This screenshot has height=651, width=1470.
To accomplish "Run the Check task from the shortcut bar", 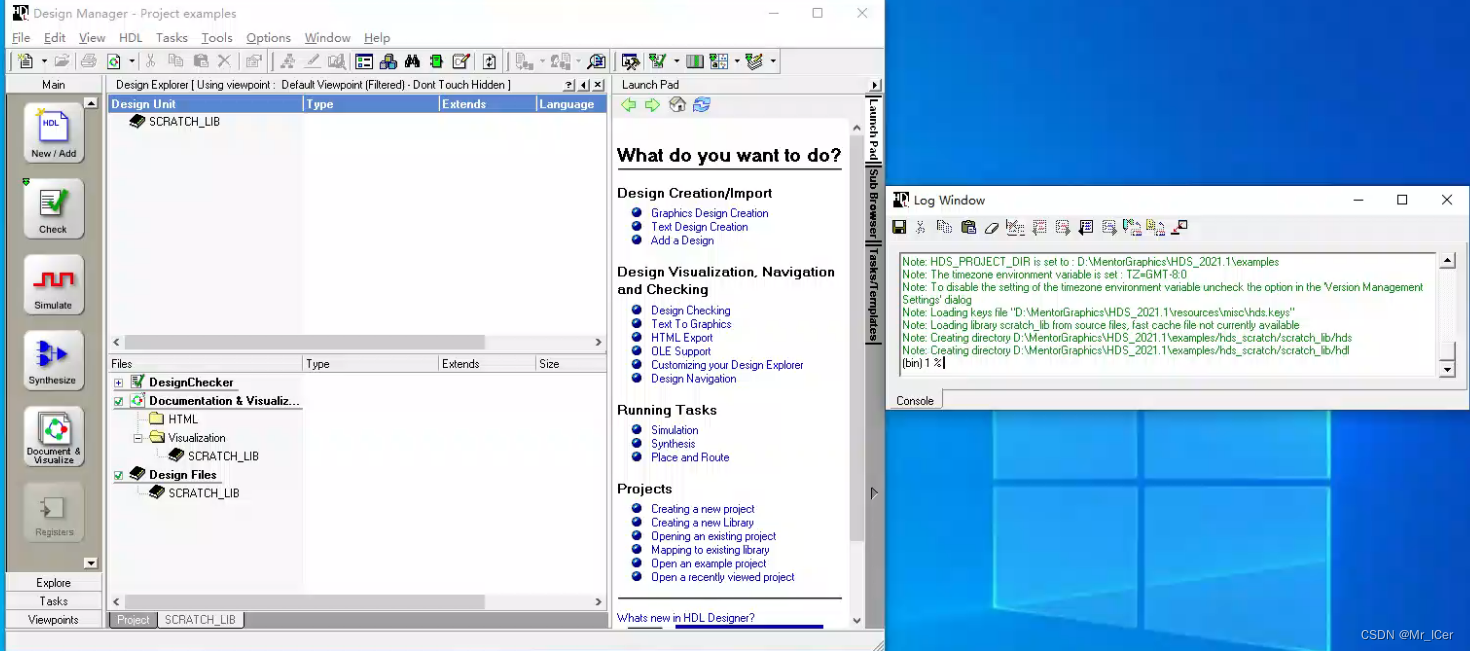I will tap(54, 208).
